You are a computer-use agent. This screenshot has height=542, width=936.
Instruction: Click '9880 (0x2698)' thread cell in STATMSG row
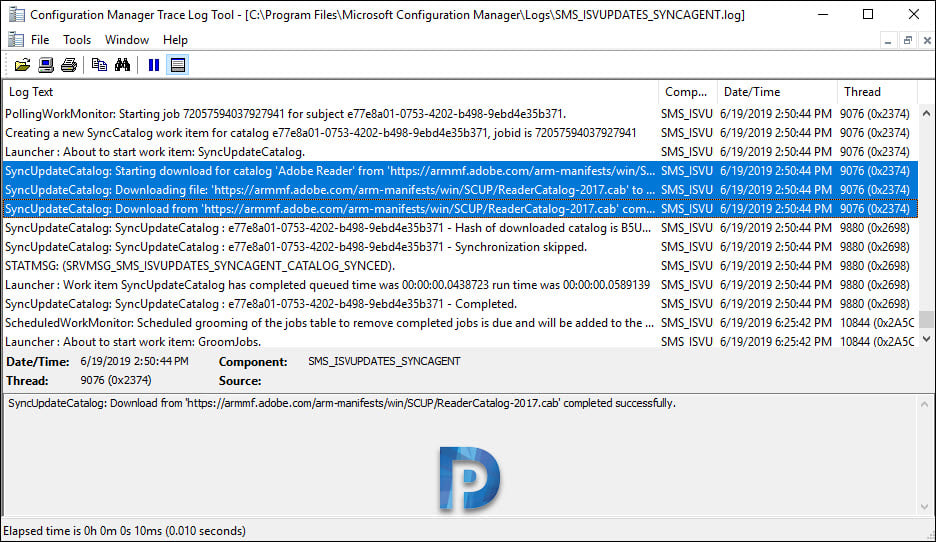click(875, 266)
